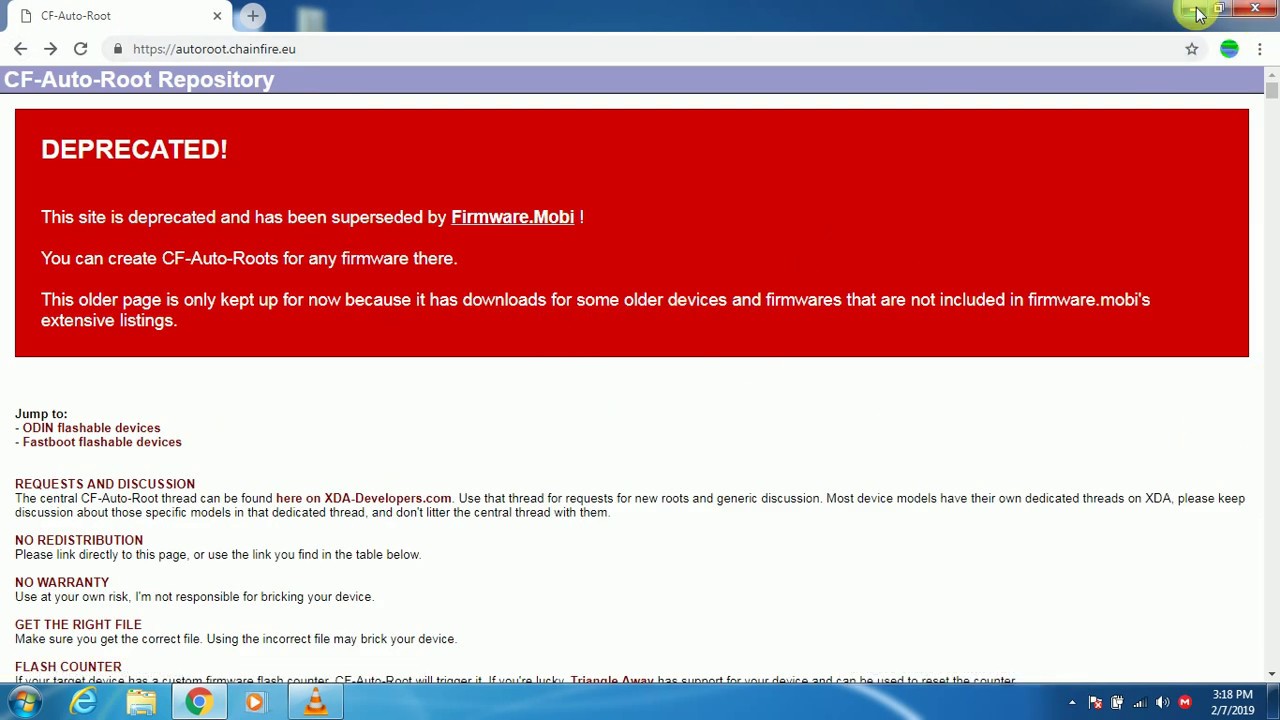Restore down the Chrome window
Screen dimensions: 1280x720
1219,9
